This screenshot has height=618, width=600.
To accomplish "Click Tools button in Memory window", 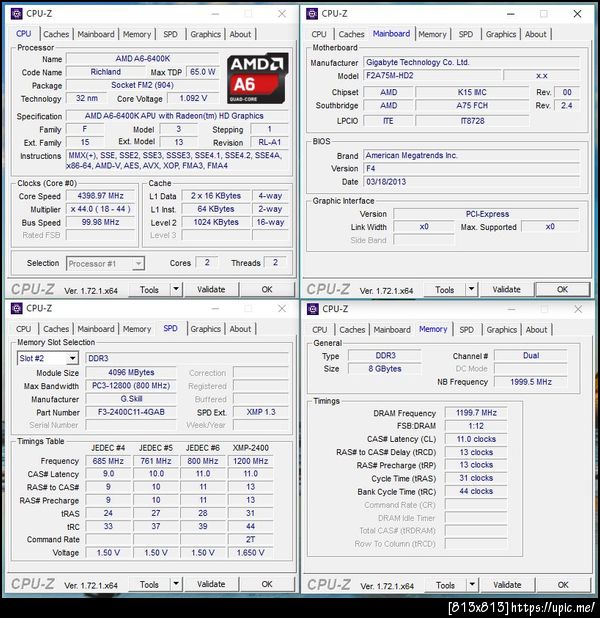I will coord(445,585).
